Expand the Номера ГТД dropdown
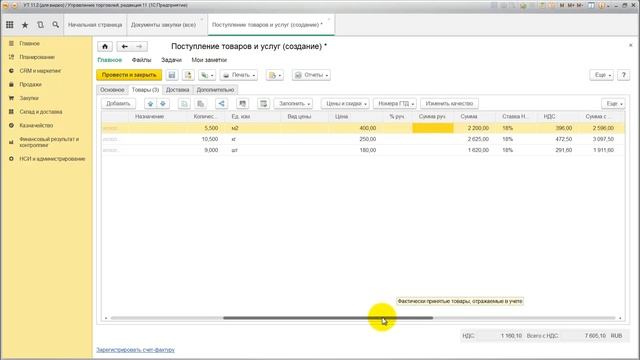This screenshot has height=360, width=640. (395, 104)
